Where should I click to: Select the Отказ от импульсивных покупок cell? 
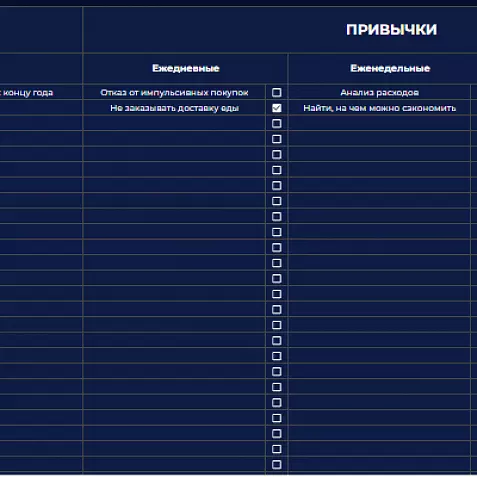pos(174,92)
